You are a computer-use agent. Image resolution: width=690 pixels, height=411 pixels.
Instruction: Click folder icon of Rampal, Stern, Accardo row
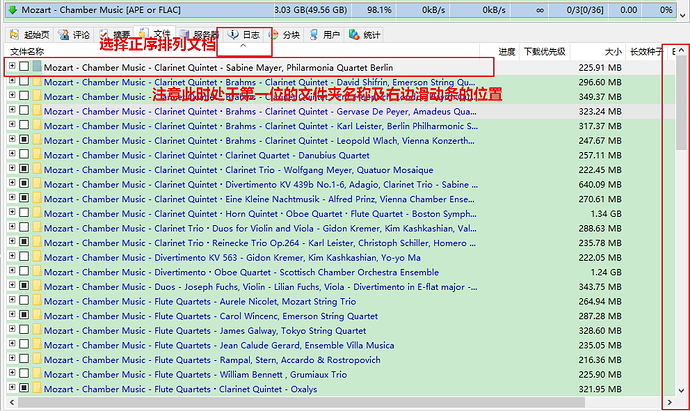coord(37,359)
